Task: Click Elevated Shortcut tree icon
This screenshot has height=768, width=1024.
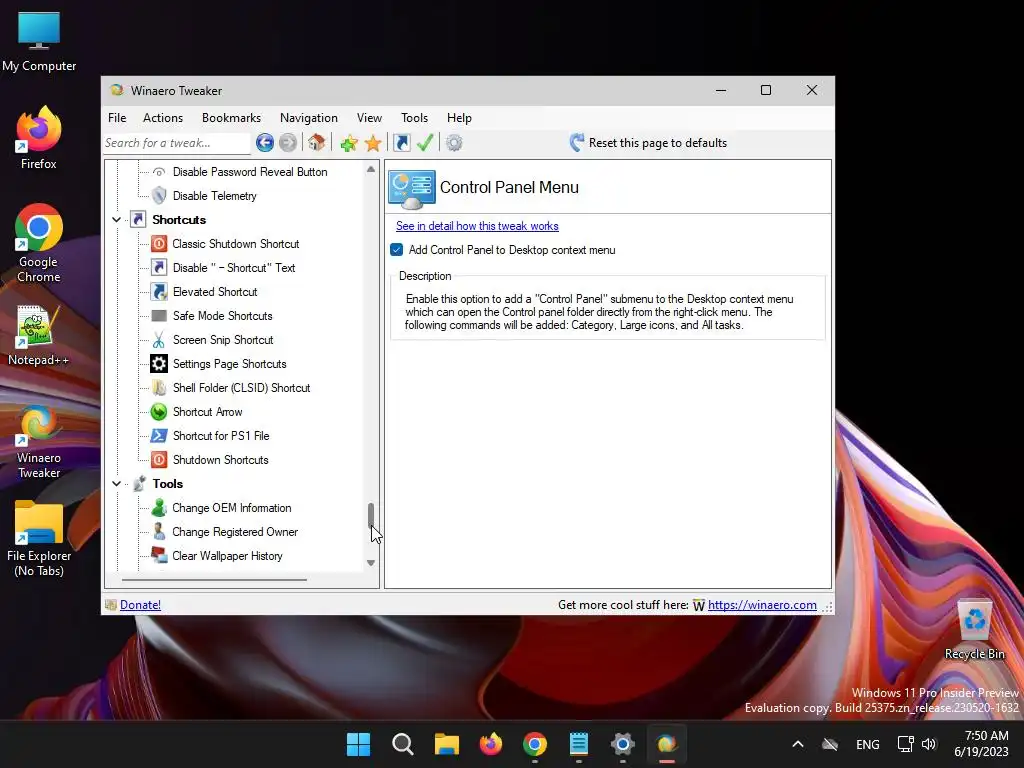Action: [159, 292]
